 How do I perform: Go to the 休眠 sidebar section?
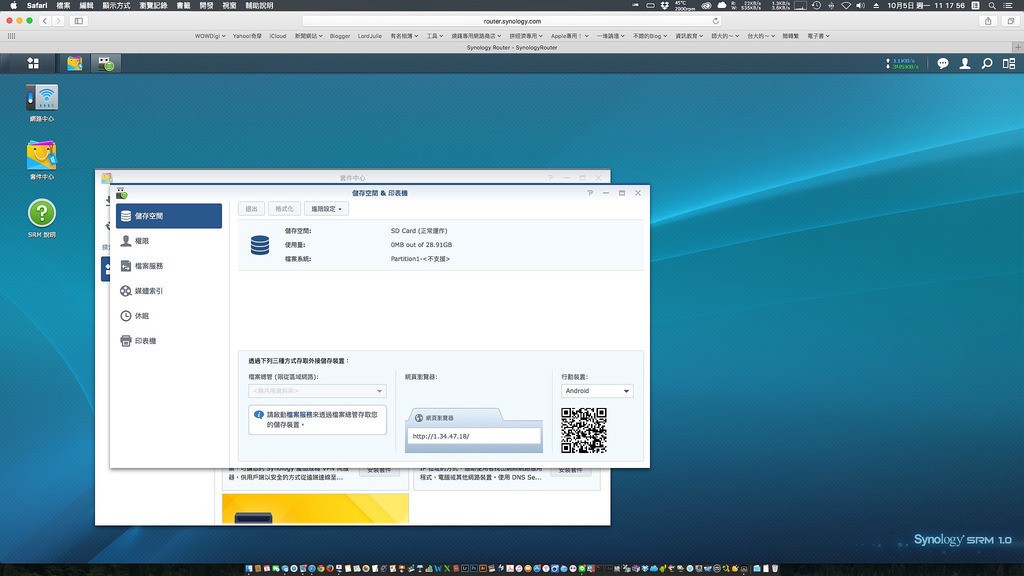[x=169, y=316]
